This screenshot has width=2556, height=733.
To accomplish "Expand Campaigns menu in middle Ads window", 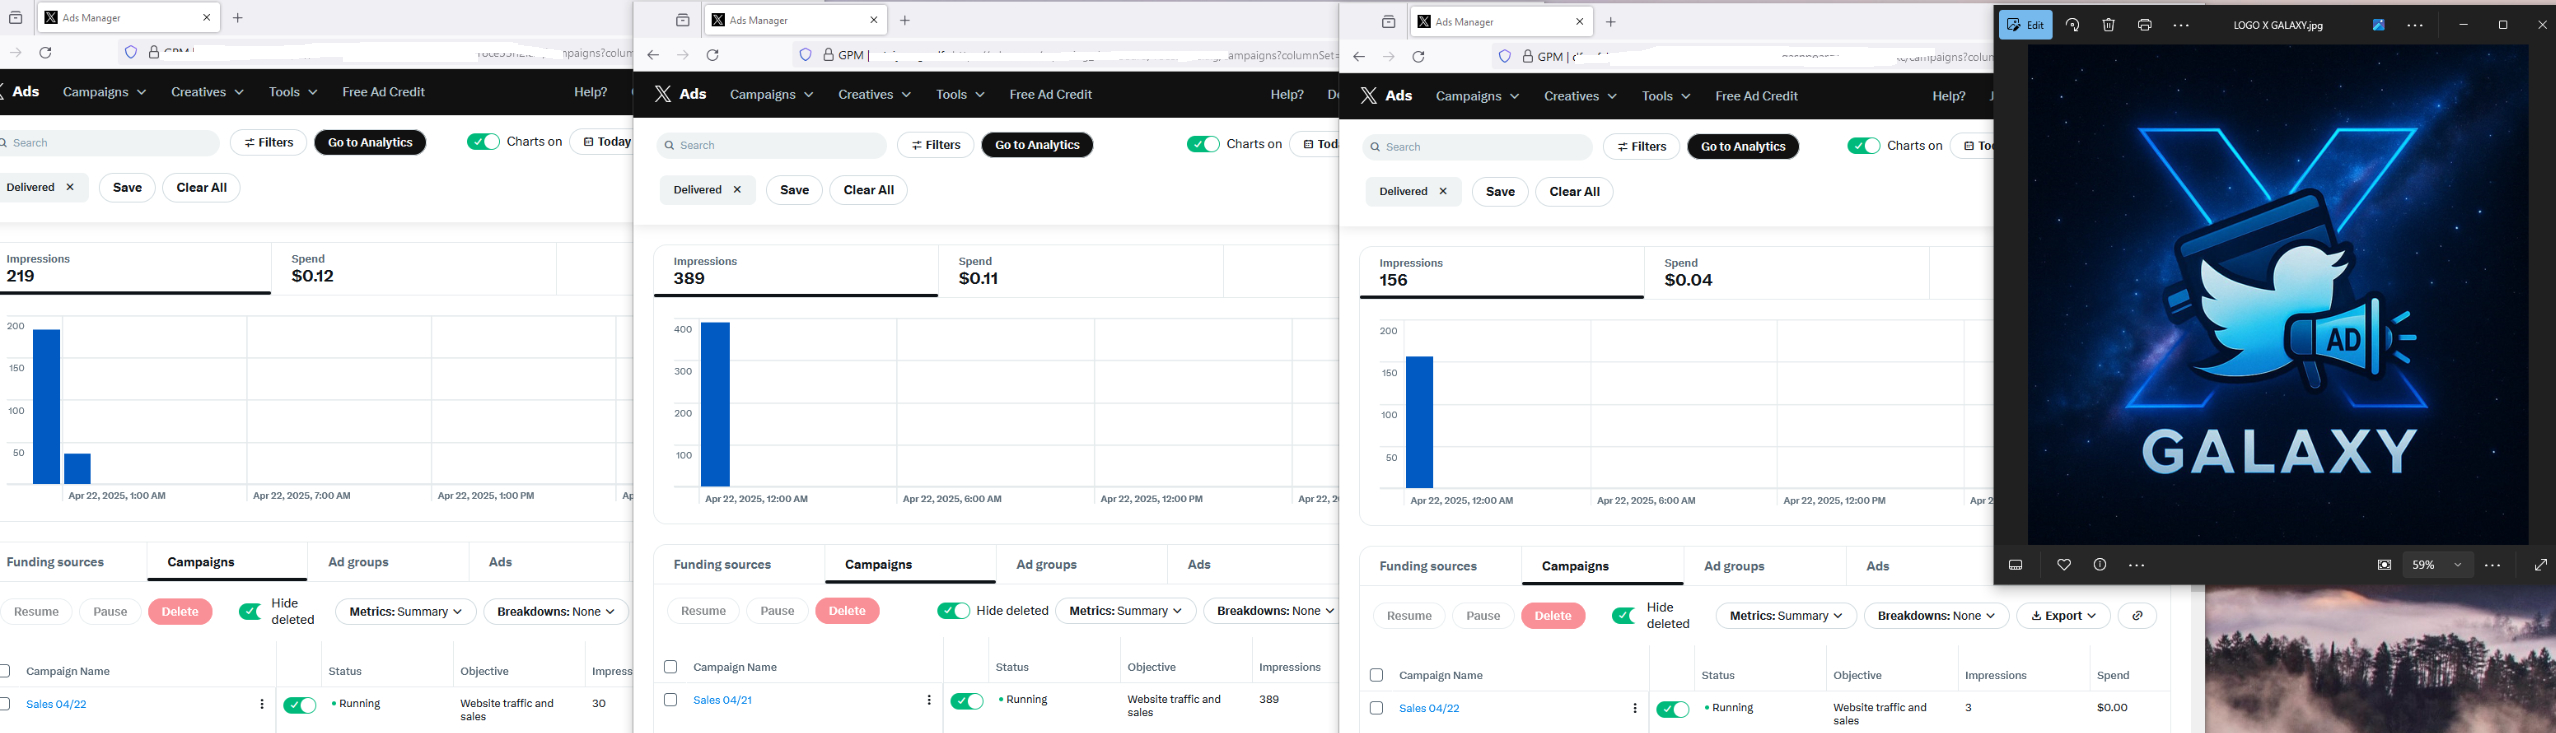I will [771, 94].
